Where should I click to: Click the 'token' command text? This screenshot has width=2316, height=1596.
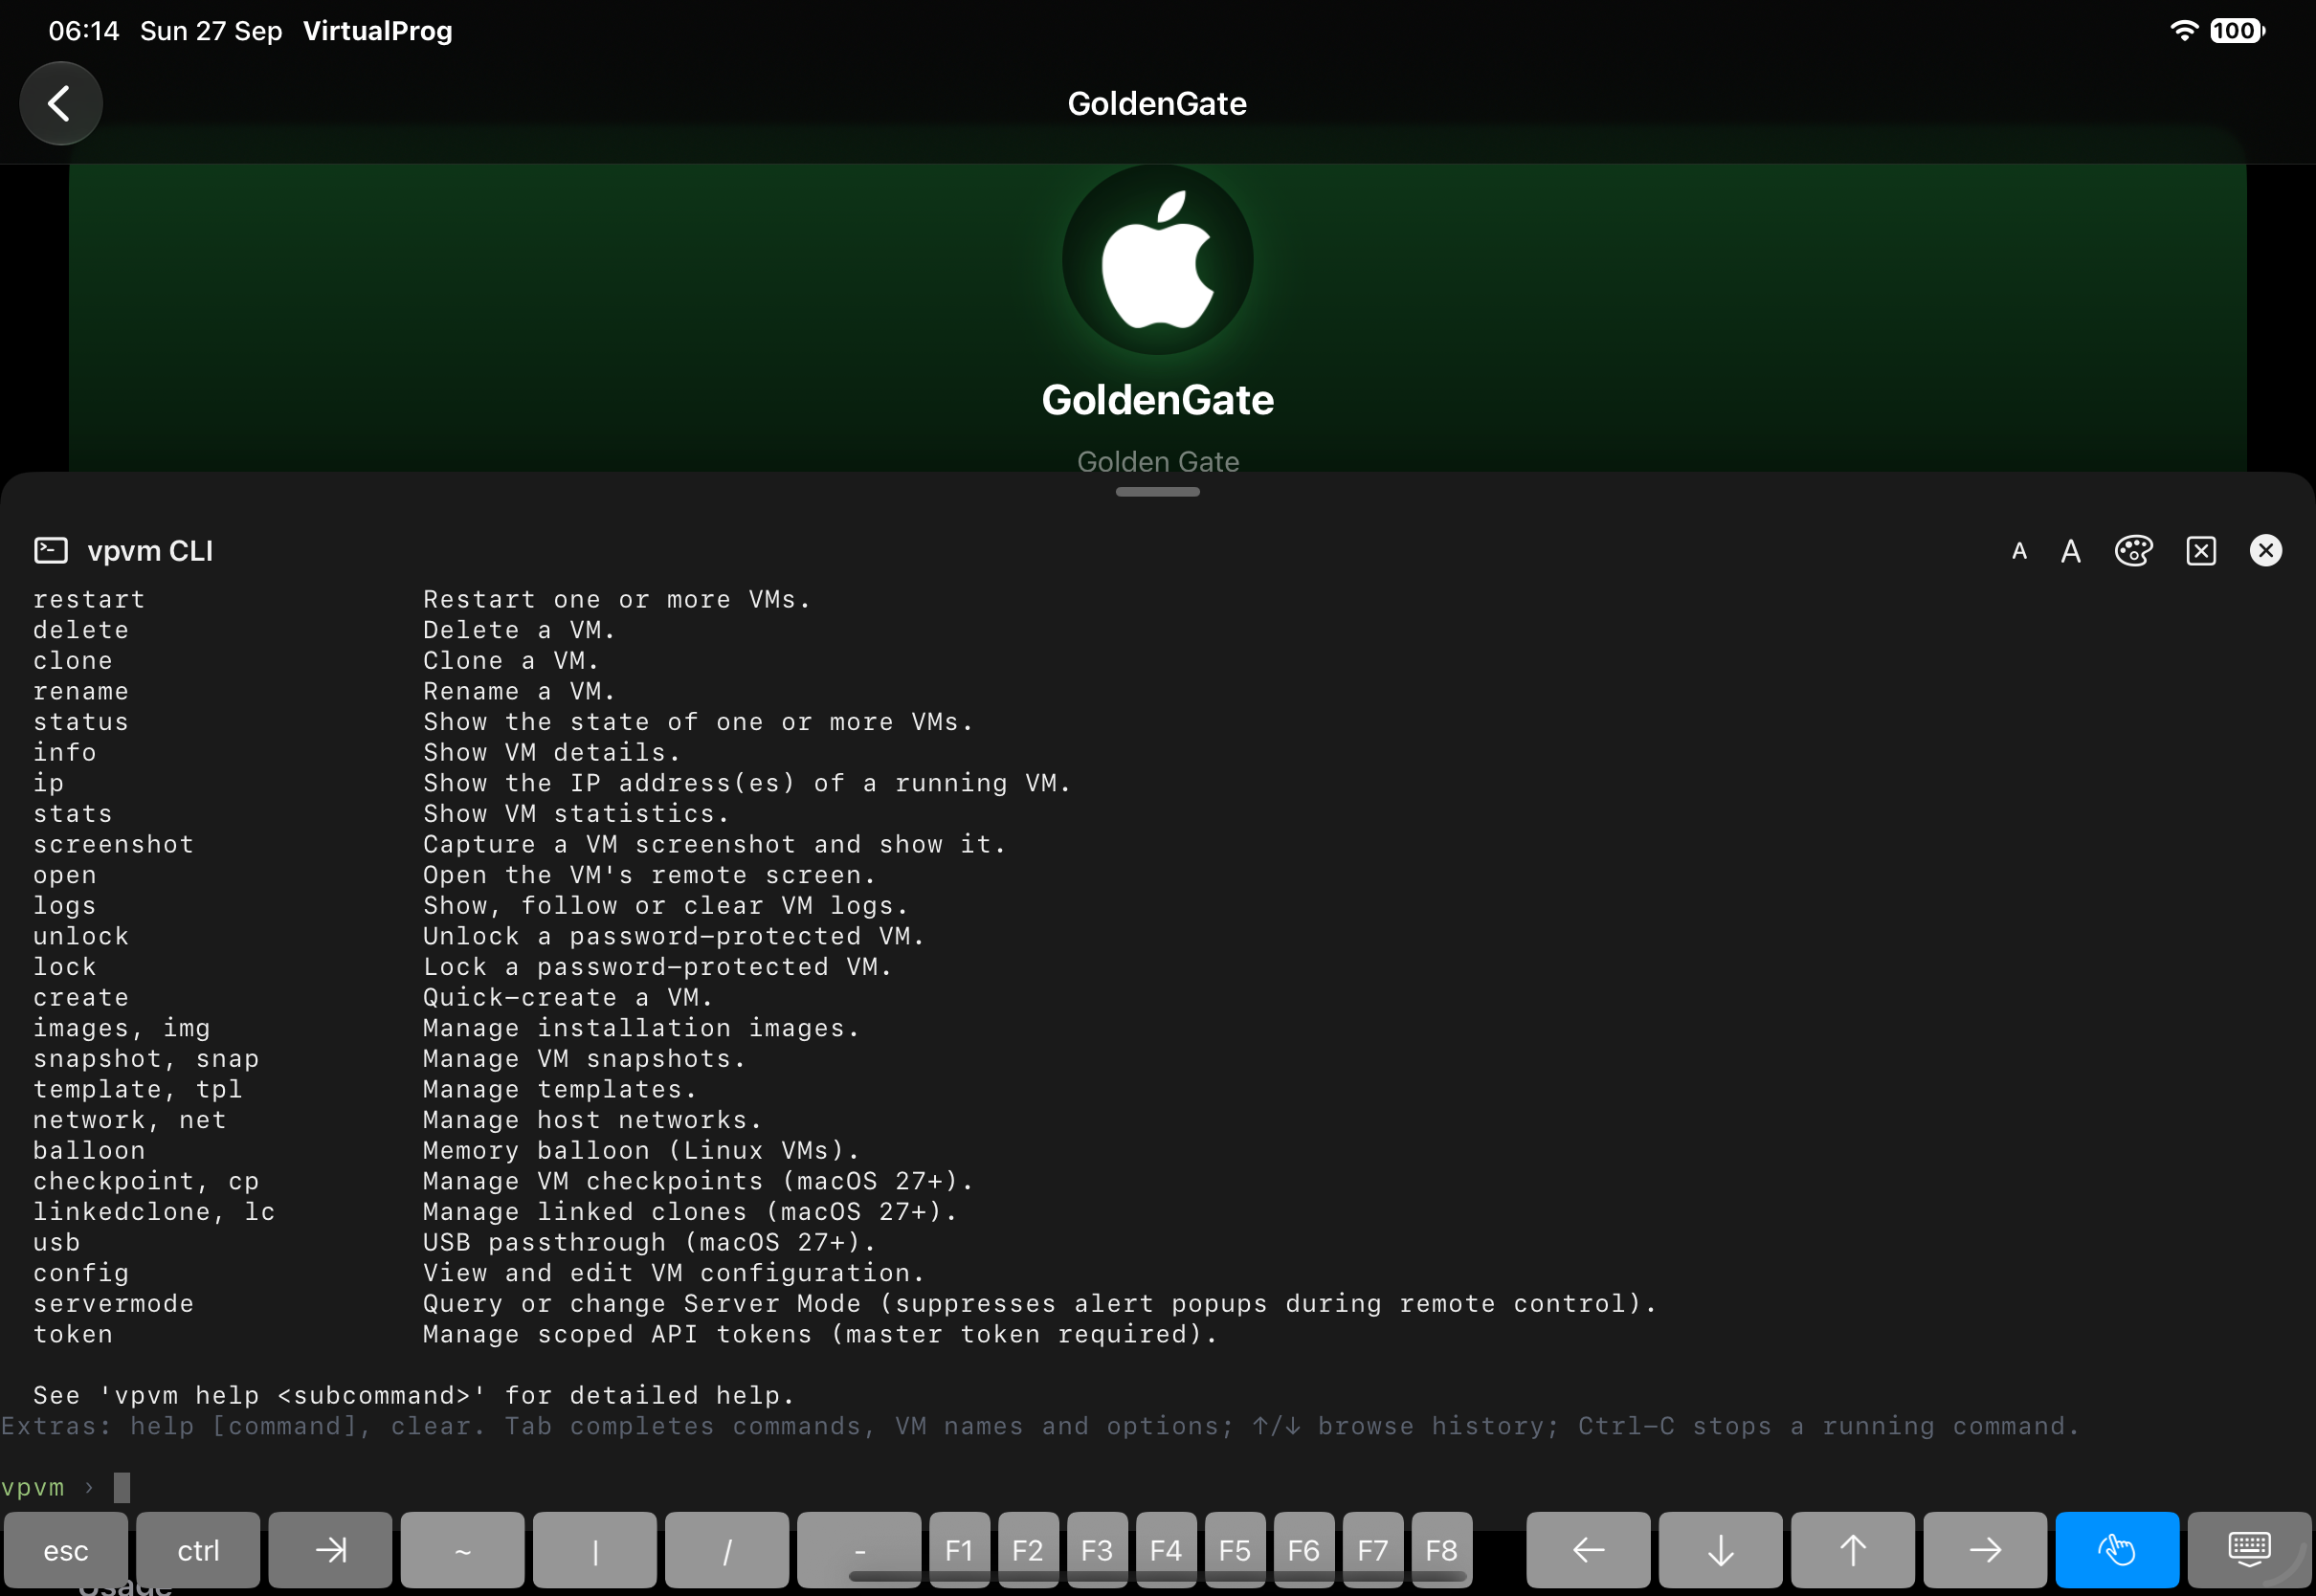point(73,1335)
